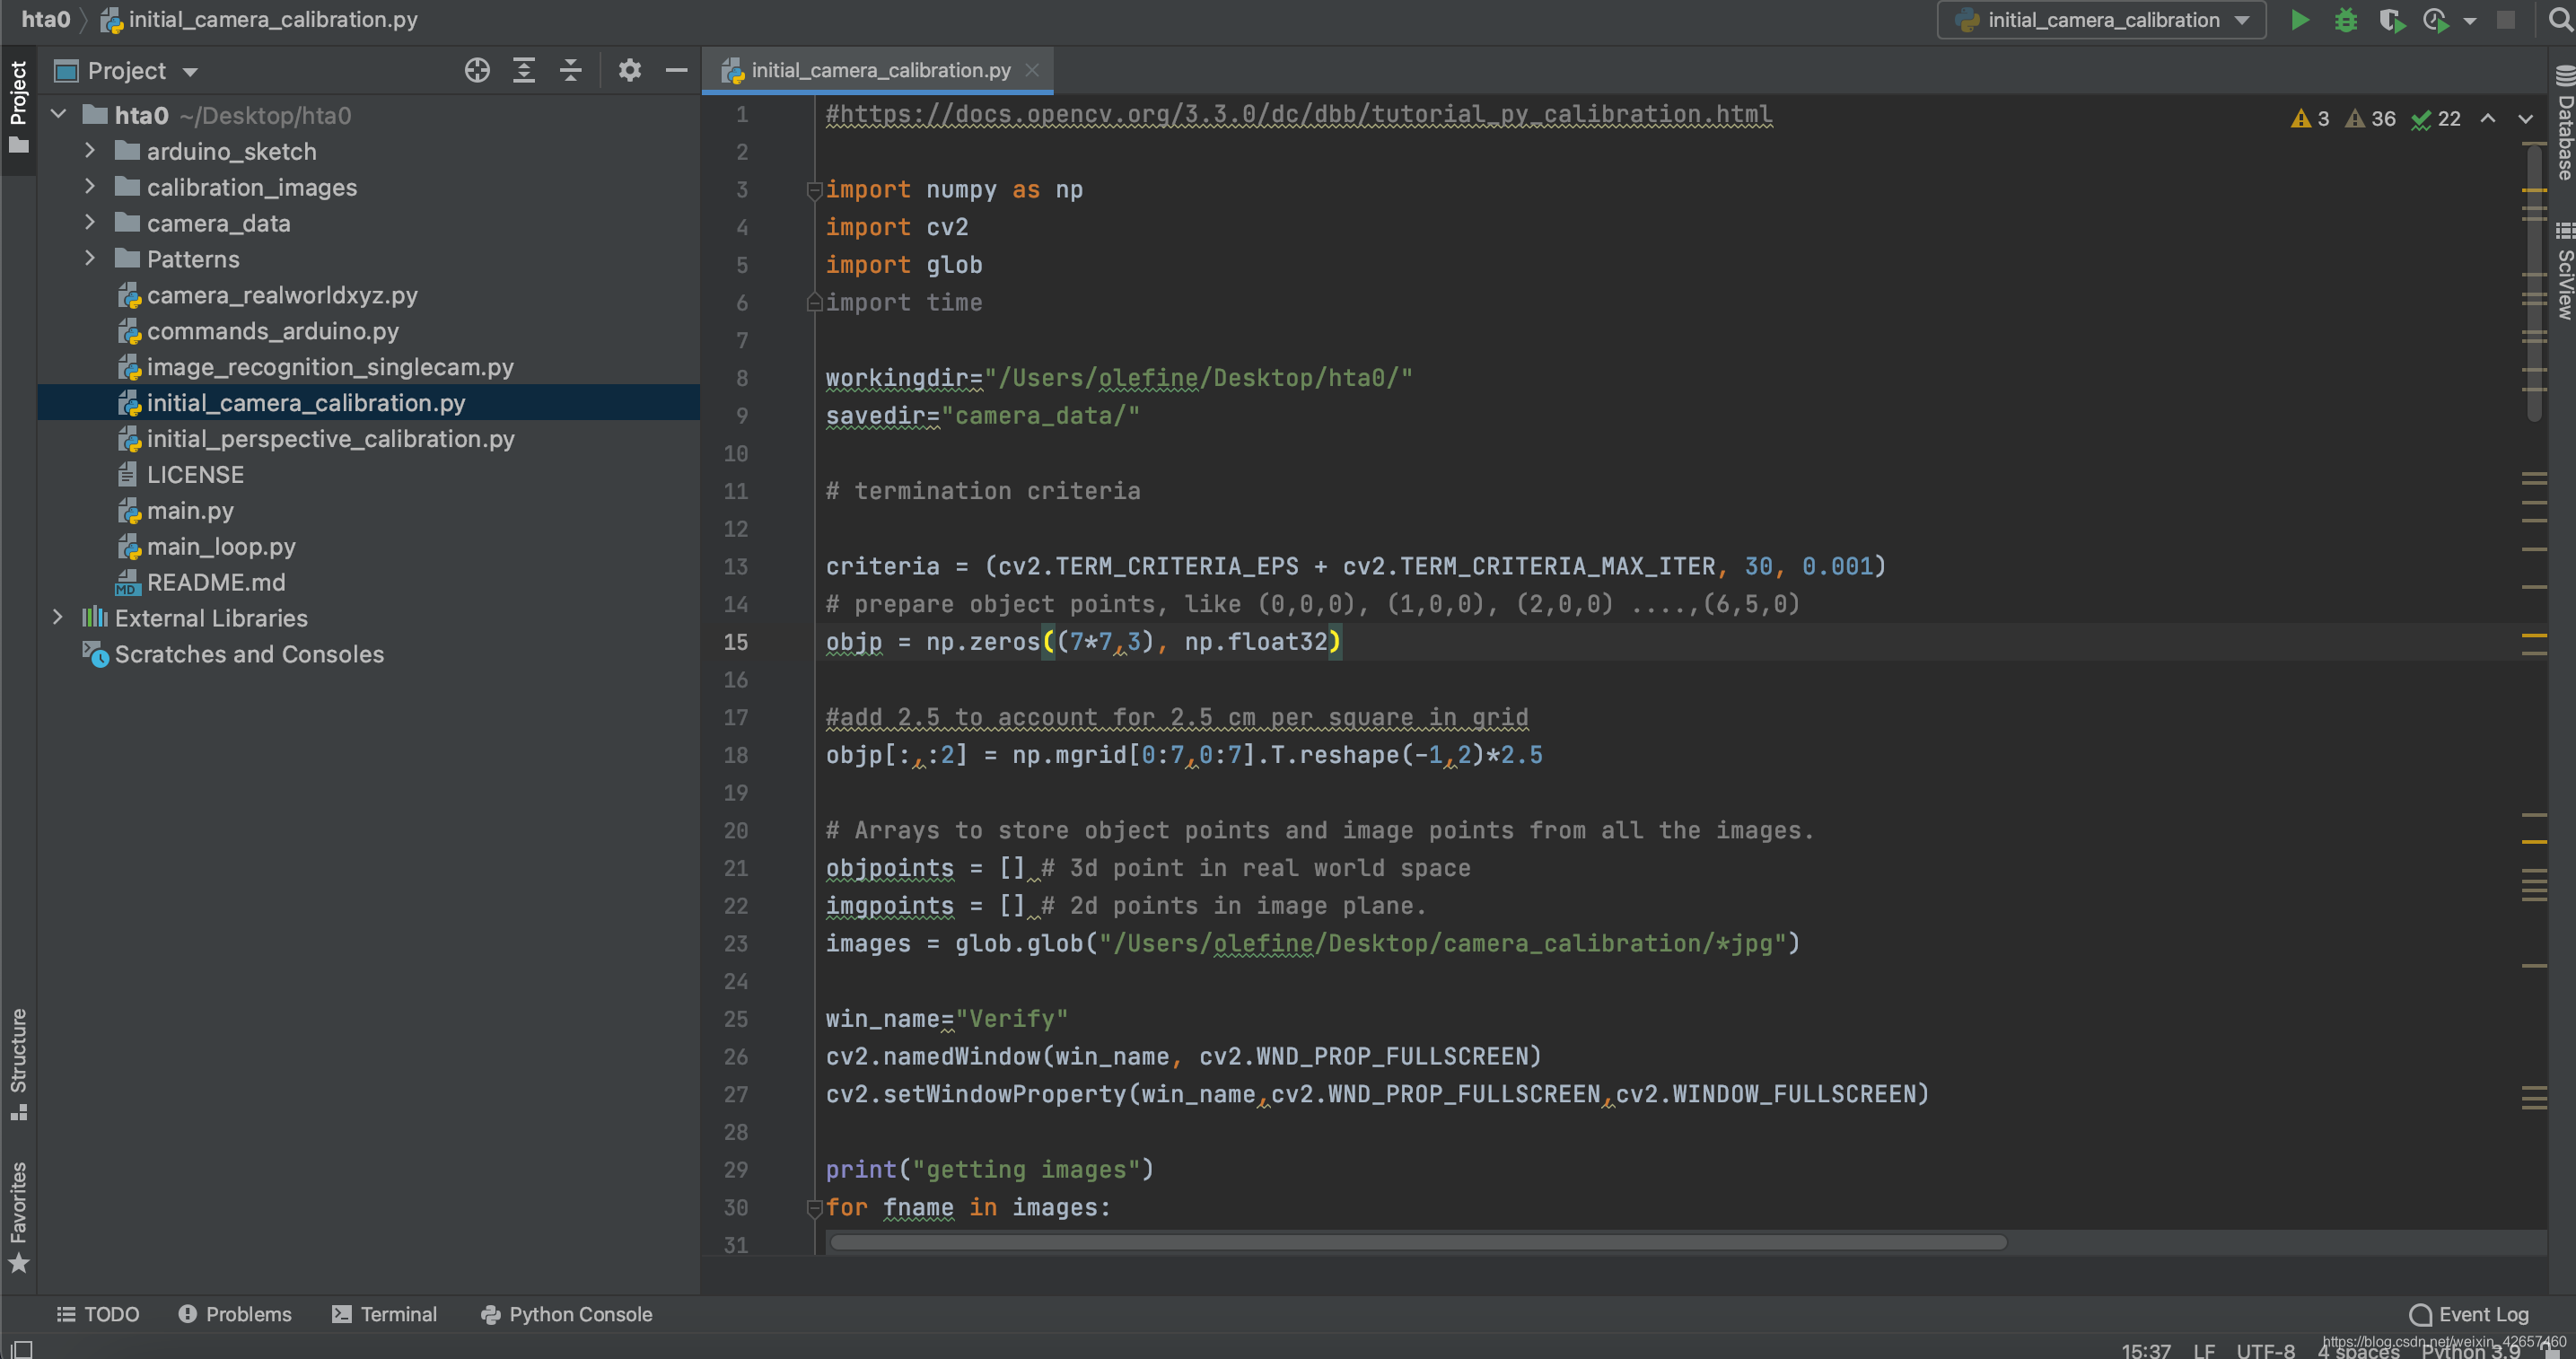Click the OpenCV docs URL comment
Image resolution: width=2576 pixels, height=1359 pixels.
pos(1298,114)
